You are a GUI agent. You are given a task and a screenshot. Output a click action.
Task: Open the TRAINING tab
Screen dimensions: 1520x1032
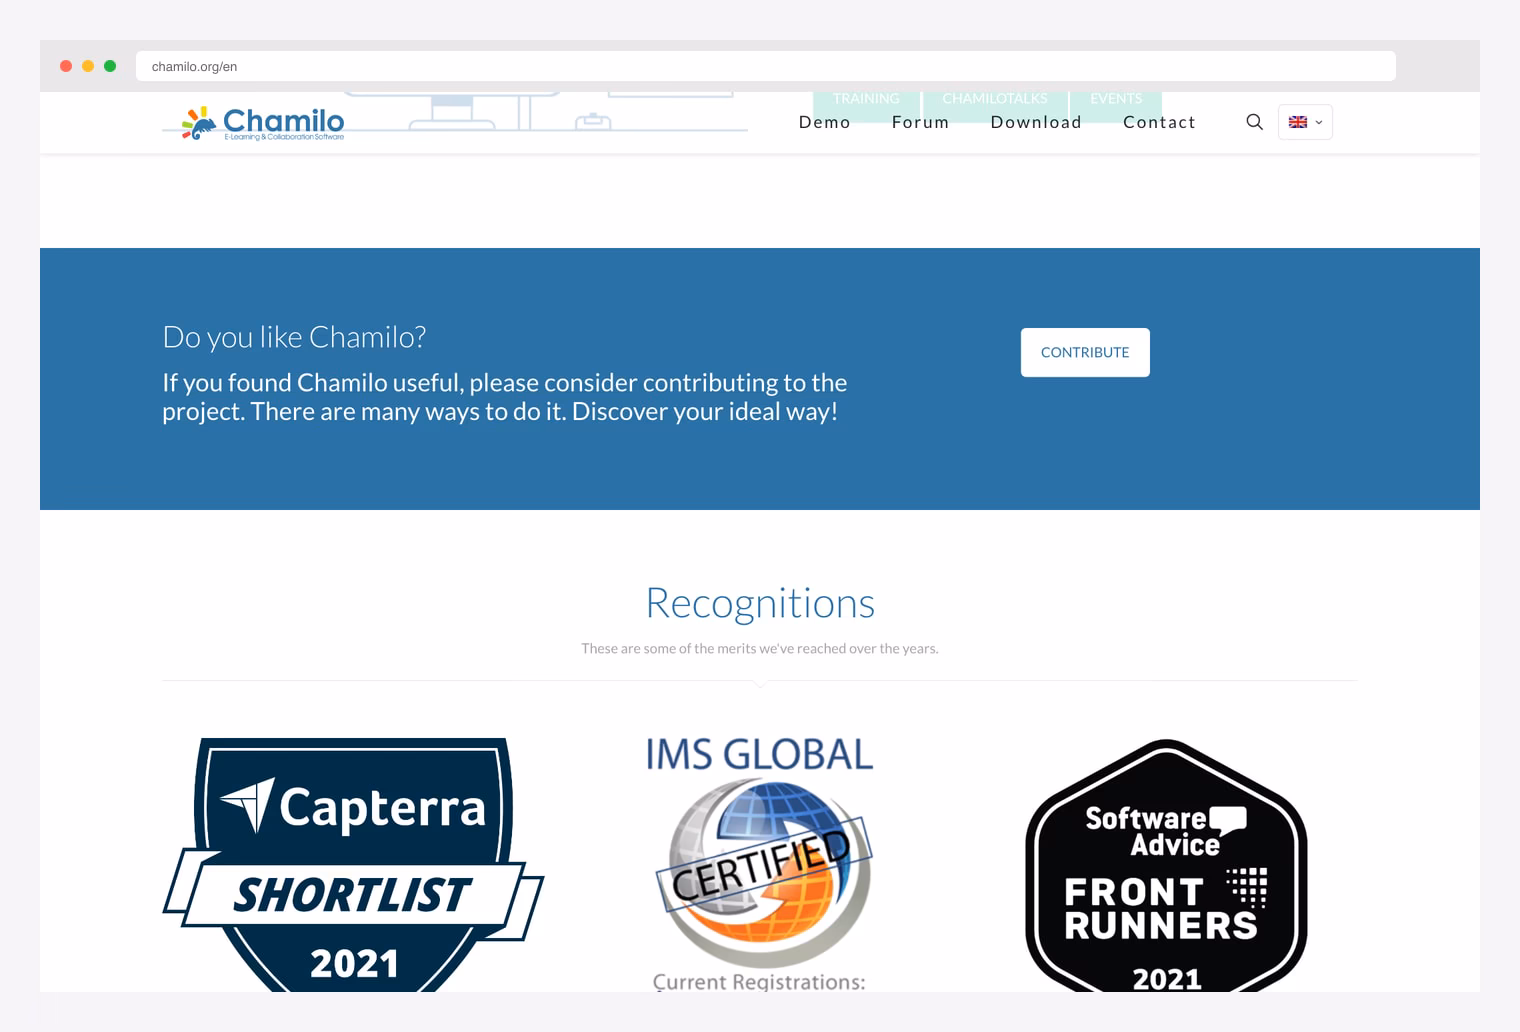click(x=866, y=99)
